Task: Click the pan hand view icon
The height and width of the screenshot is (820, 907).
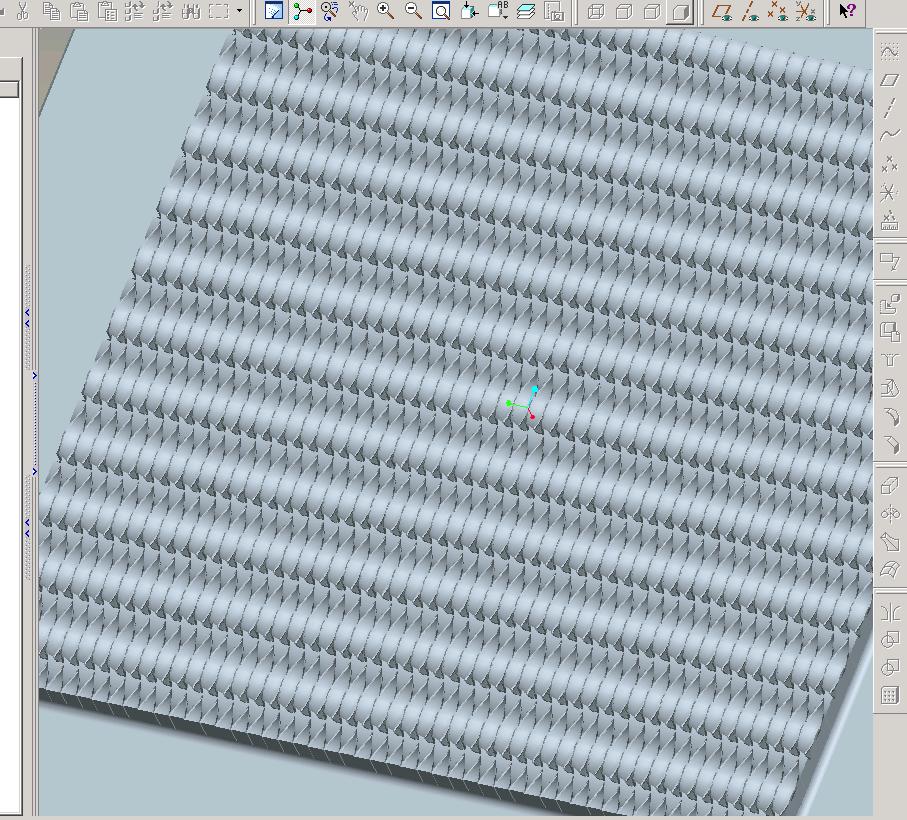Action: click(x=358, y=11)
